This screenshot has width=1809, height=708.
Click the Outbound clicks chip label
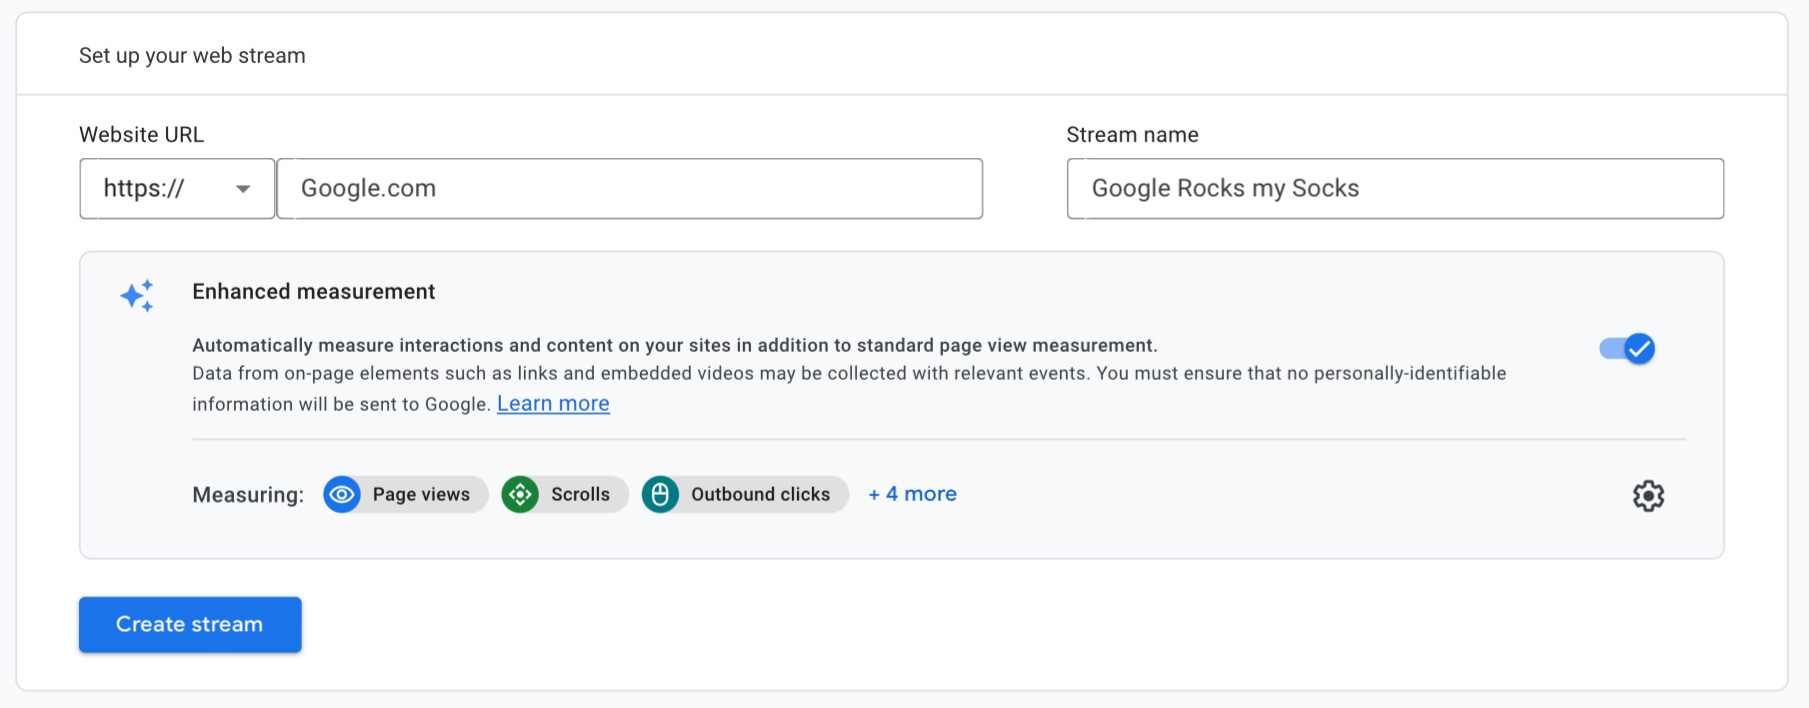click(x=760, y=494)
